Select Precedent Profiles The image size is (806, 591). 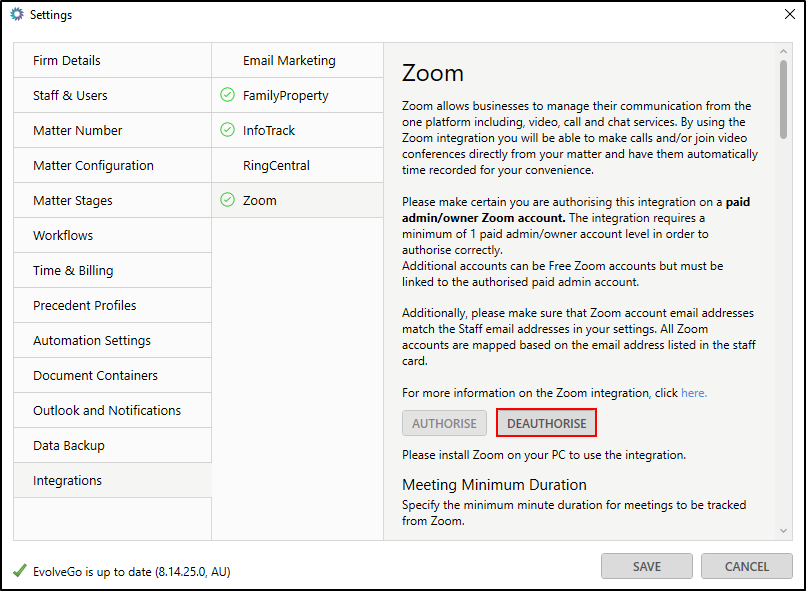click(113, 305)
